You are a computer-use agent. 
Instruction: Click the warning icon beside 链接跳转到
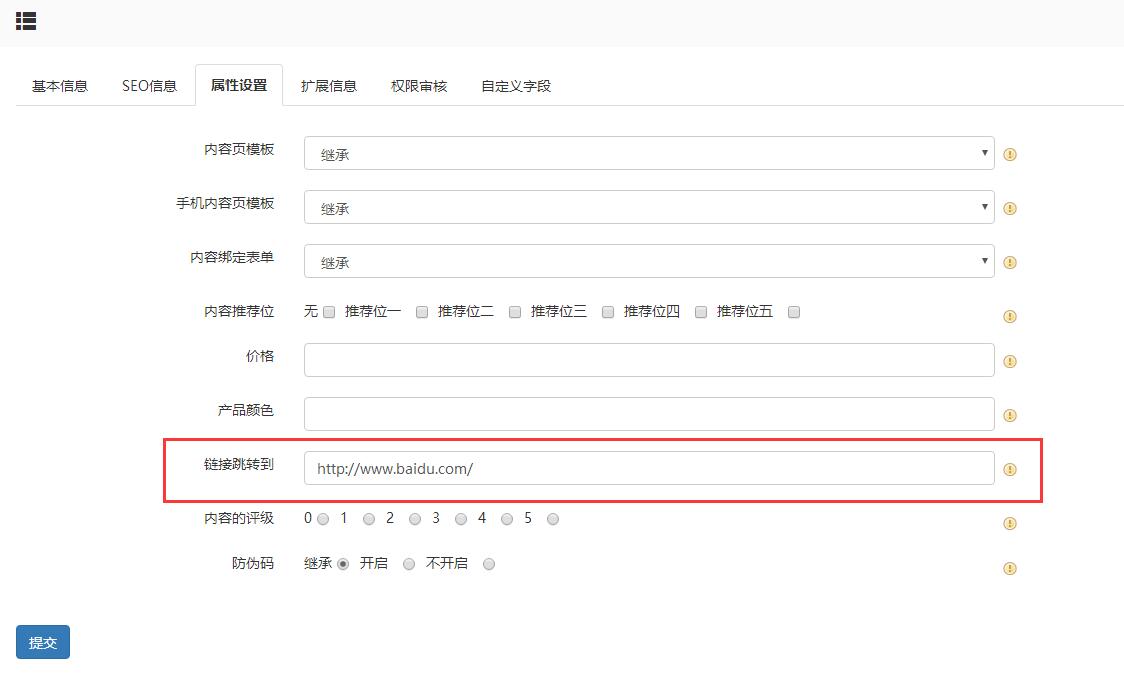[1009, 468]
